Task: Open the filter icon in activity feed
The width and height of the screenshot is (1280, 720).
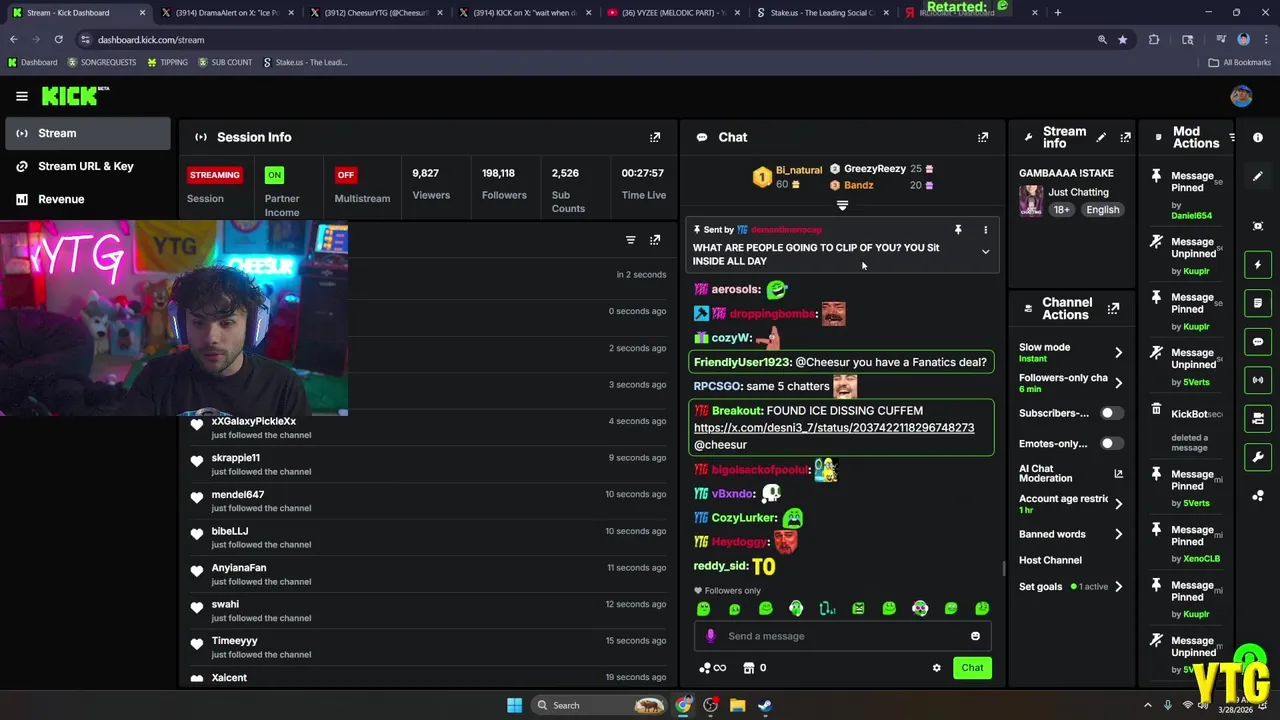Action: click(630, 240)
